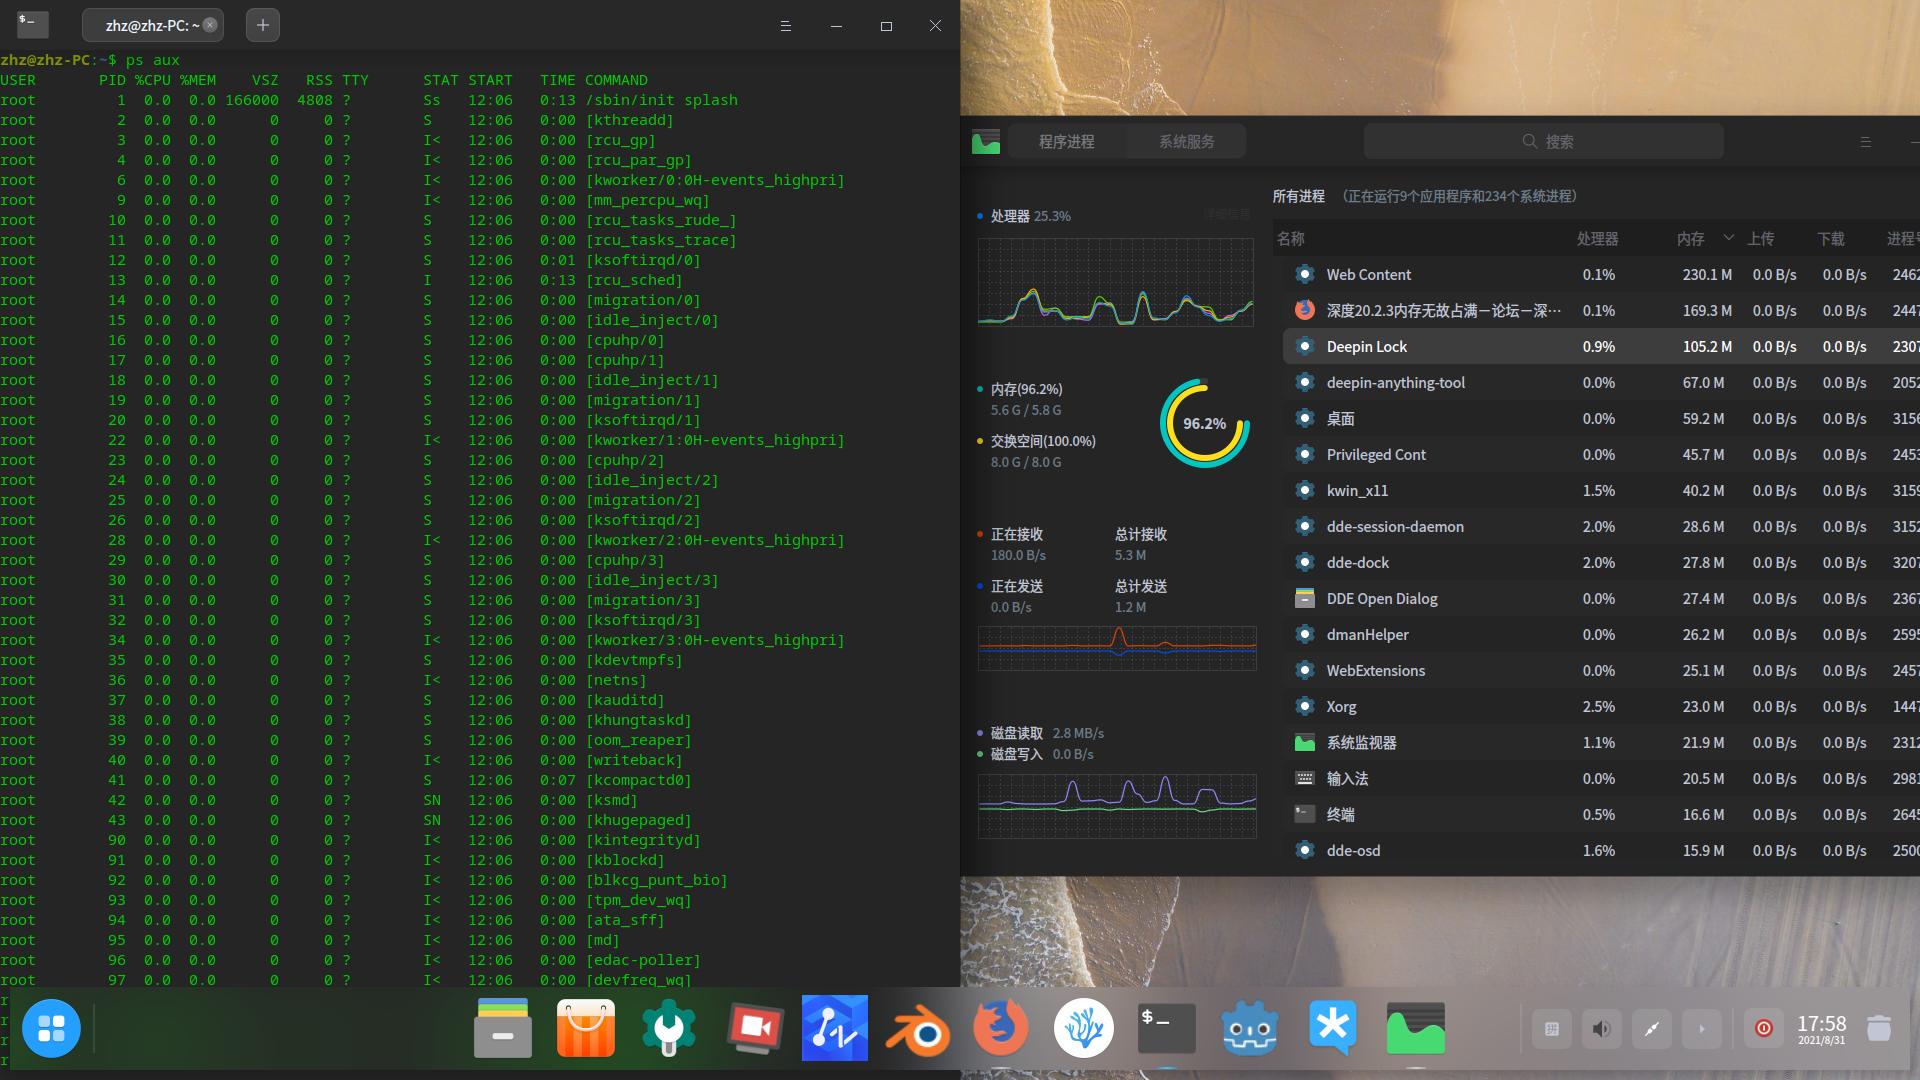Click the volume speaker tray icon
Viewport: 1920px width, 1080px height.
(x=1601, y=1028)
